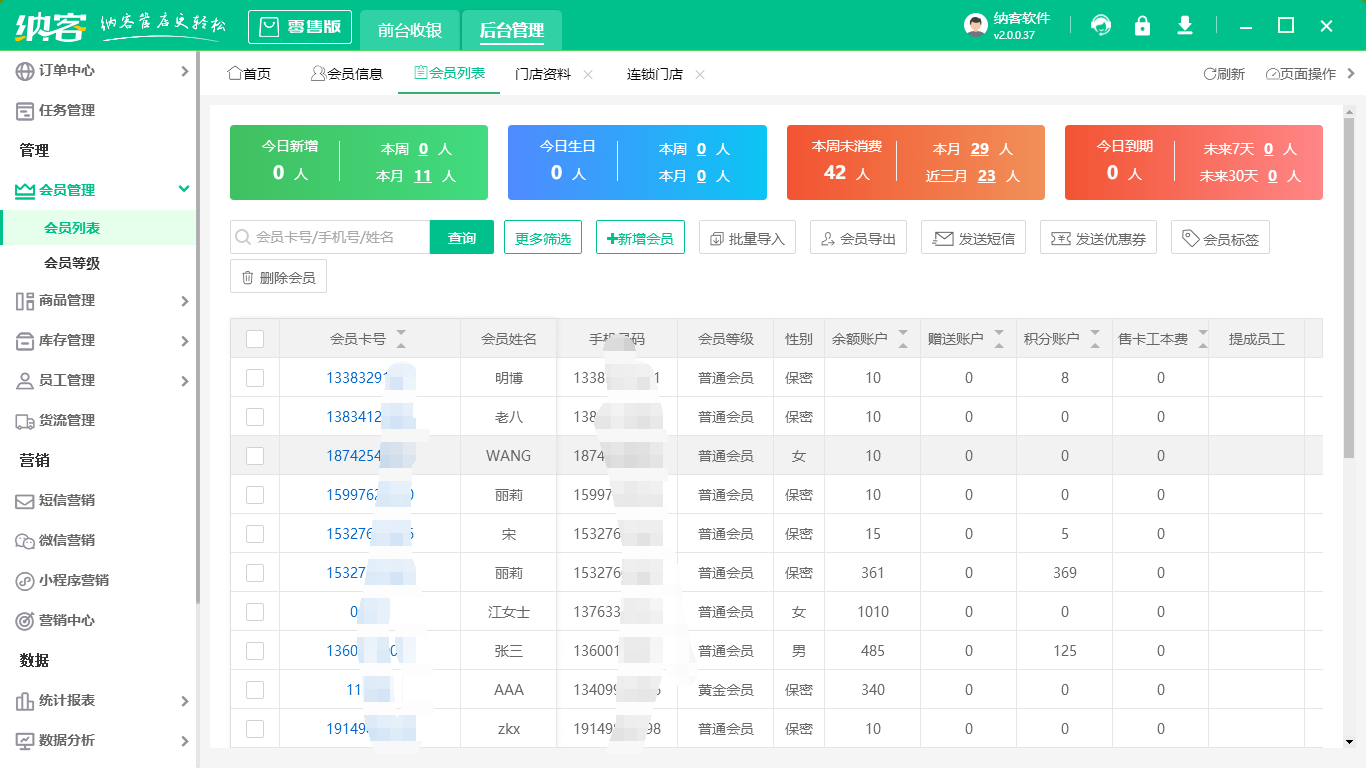
Task: Click the 纳客 logo
Action: pos(50,26)
